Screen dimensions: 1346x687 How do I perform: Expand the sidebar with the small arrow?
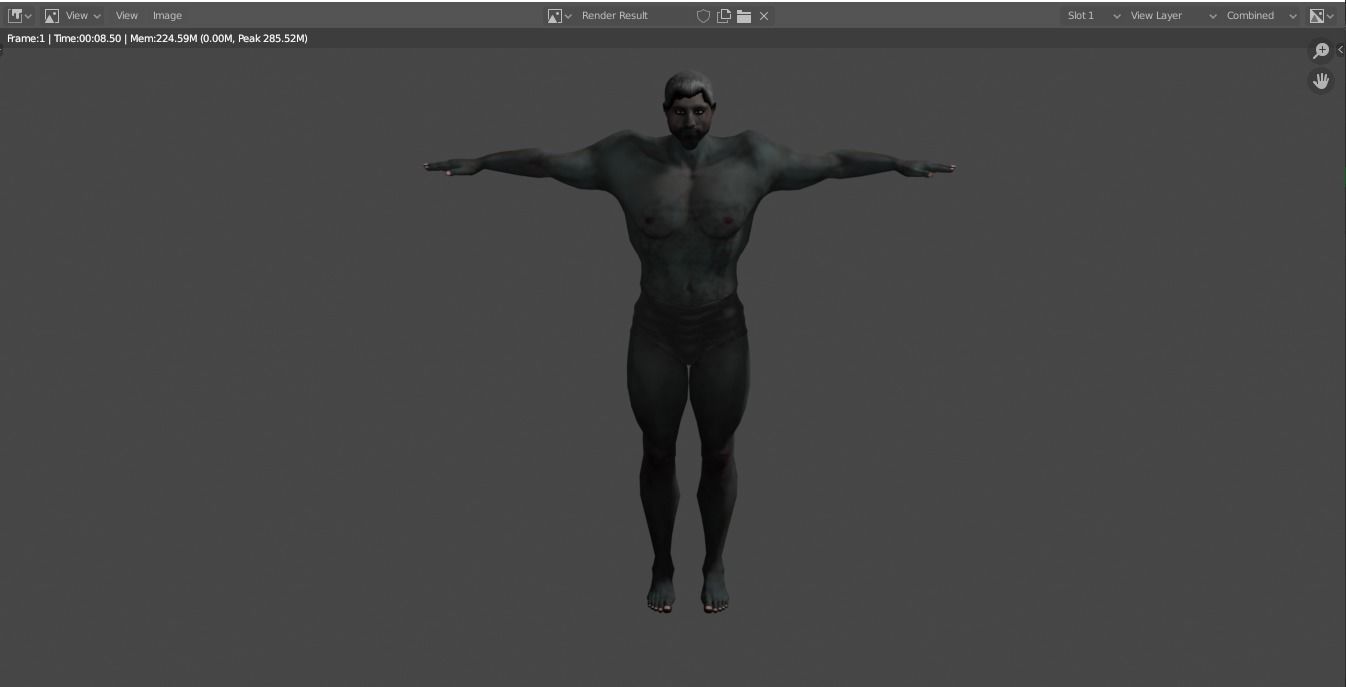click(x=1341, y=49)
